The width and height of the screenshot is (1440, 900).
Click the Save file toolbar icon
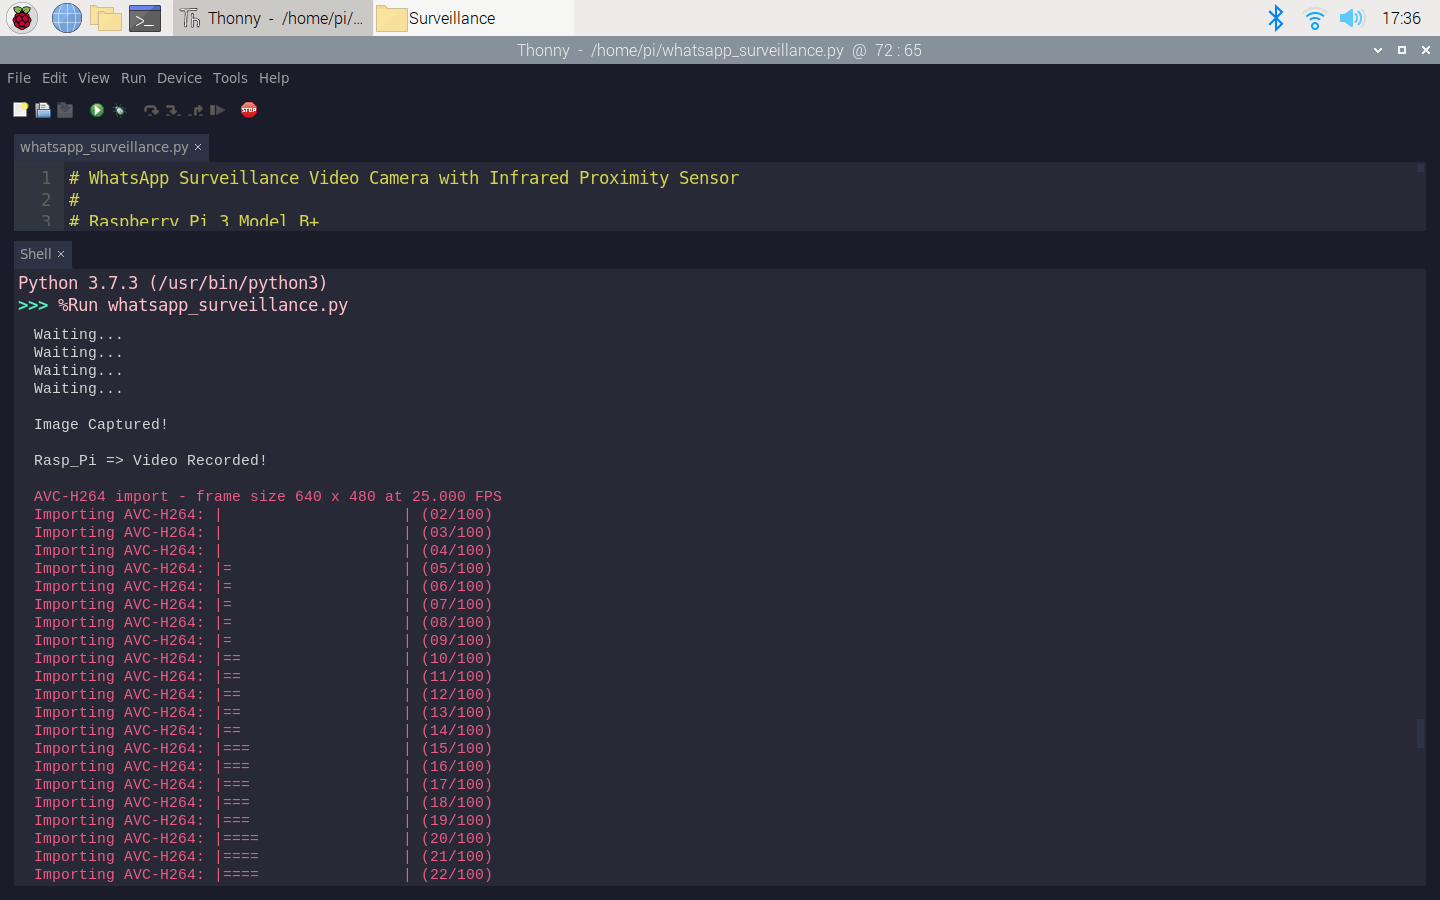(x=65, y=110)
